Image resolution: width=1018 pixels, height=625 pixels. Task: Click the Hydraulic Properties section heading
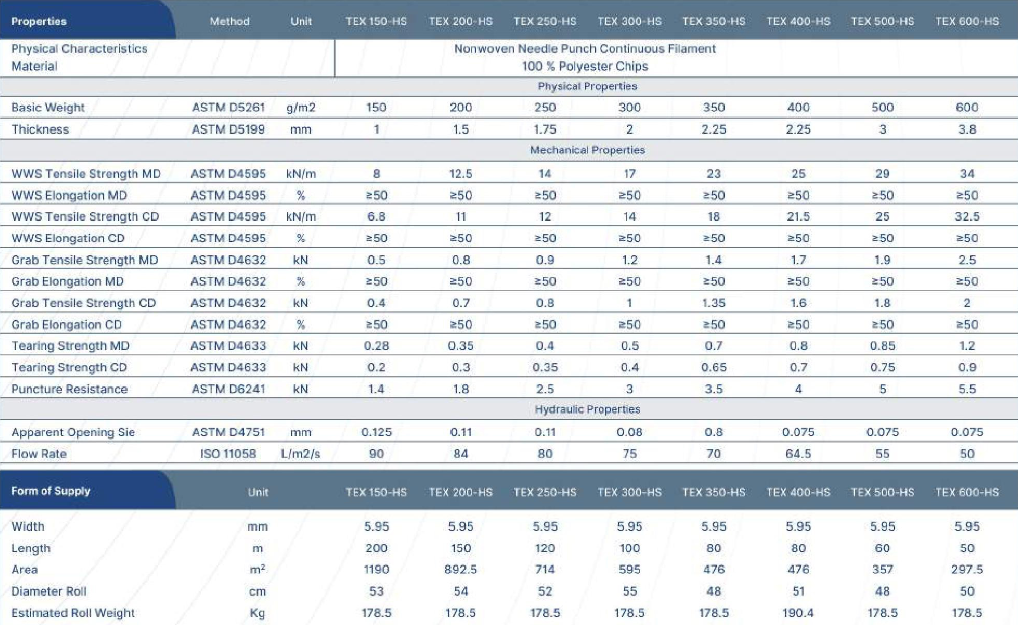click(587, 410)
